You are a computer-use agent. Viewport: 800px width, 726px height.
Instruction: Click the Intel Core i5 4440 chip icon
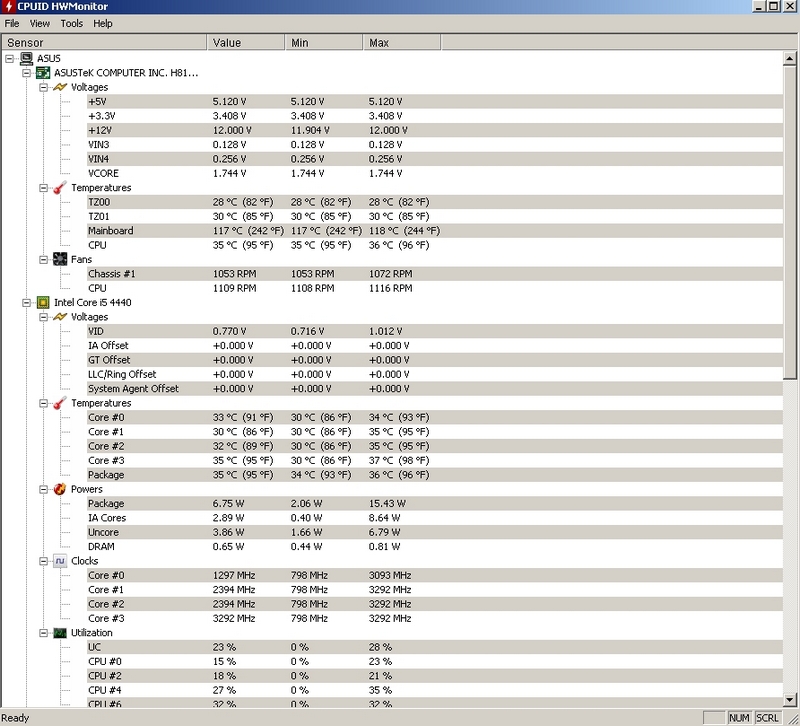43,303
